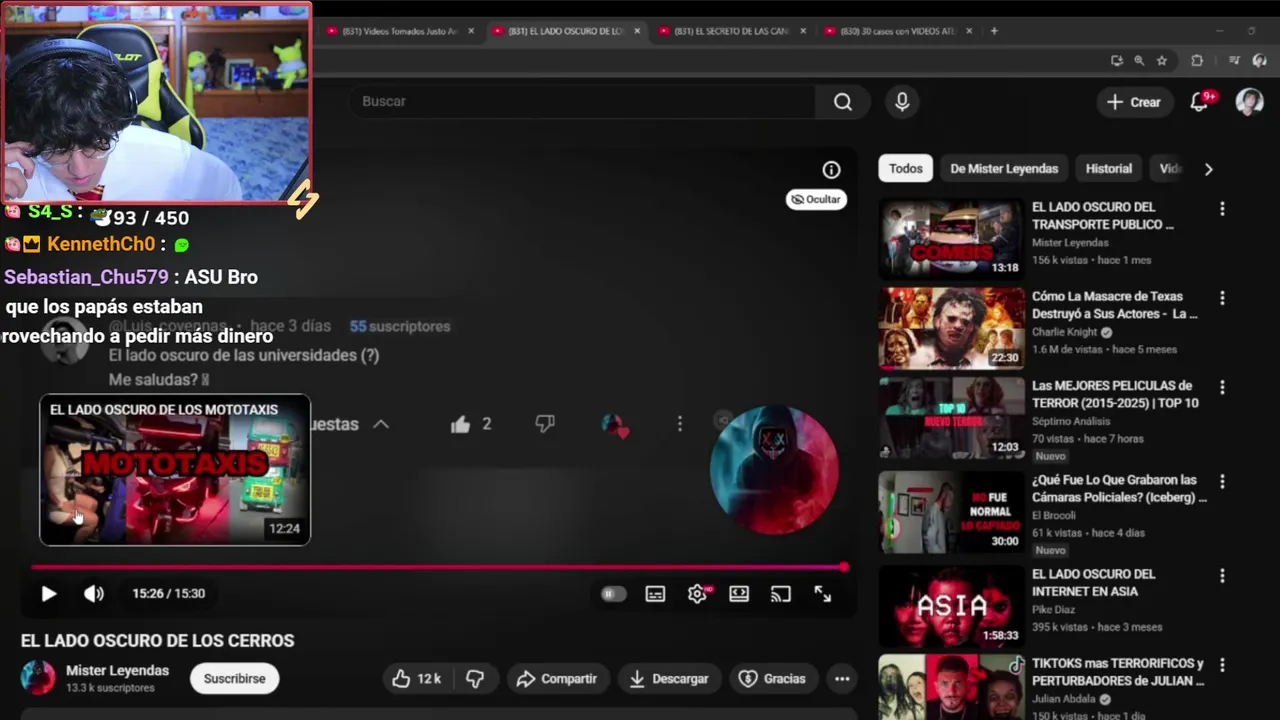Open options for Transporte Publico video
Viewport: 1280px width, 720px height.
click(x=1222, y=209)
